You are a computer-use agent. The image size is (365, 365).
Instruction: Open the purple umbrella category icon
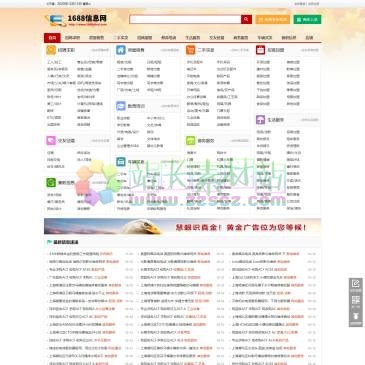[x=260, y=120]
